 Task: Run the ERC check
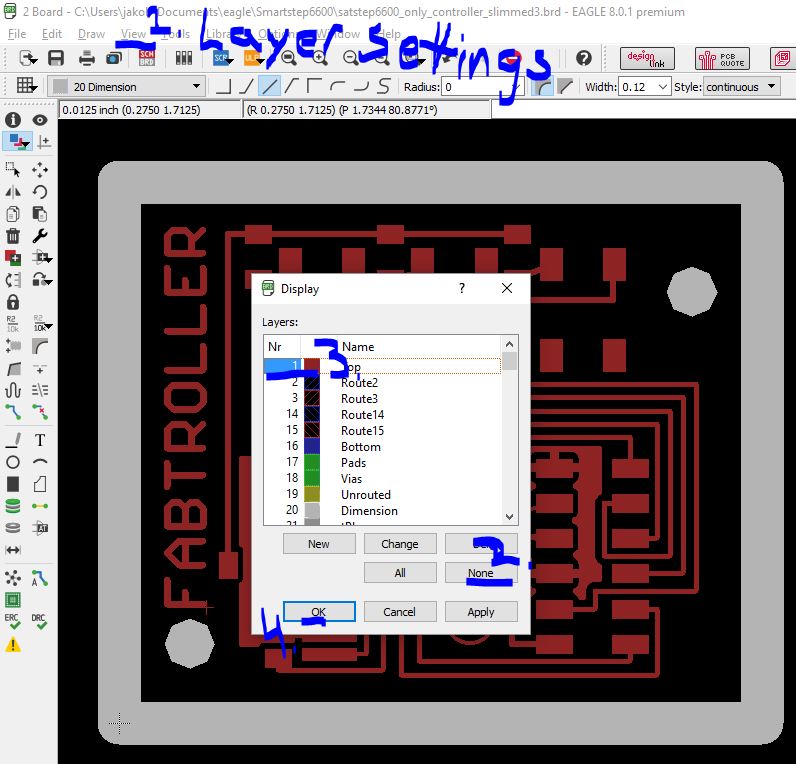click(x=13, y=621)
